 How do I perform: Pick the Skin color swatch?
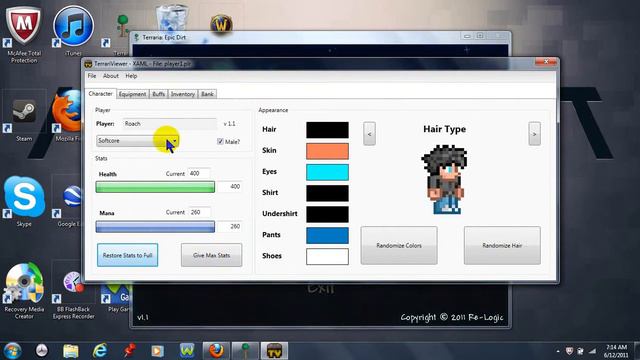click(x=327, y=151)
